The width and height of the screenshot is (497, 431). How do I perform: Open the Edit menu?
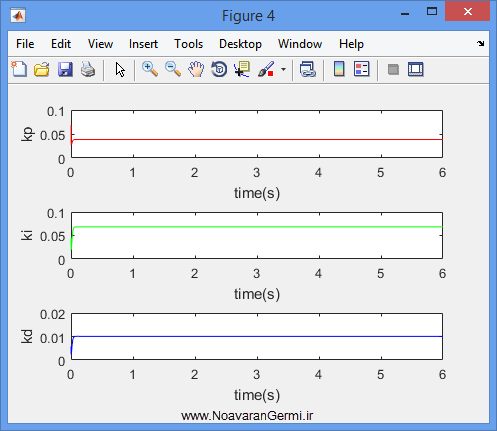click(x=61, y=44)
